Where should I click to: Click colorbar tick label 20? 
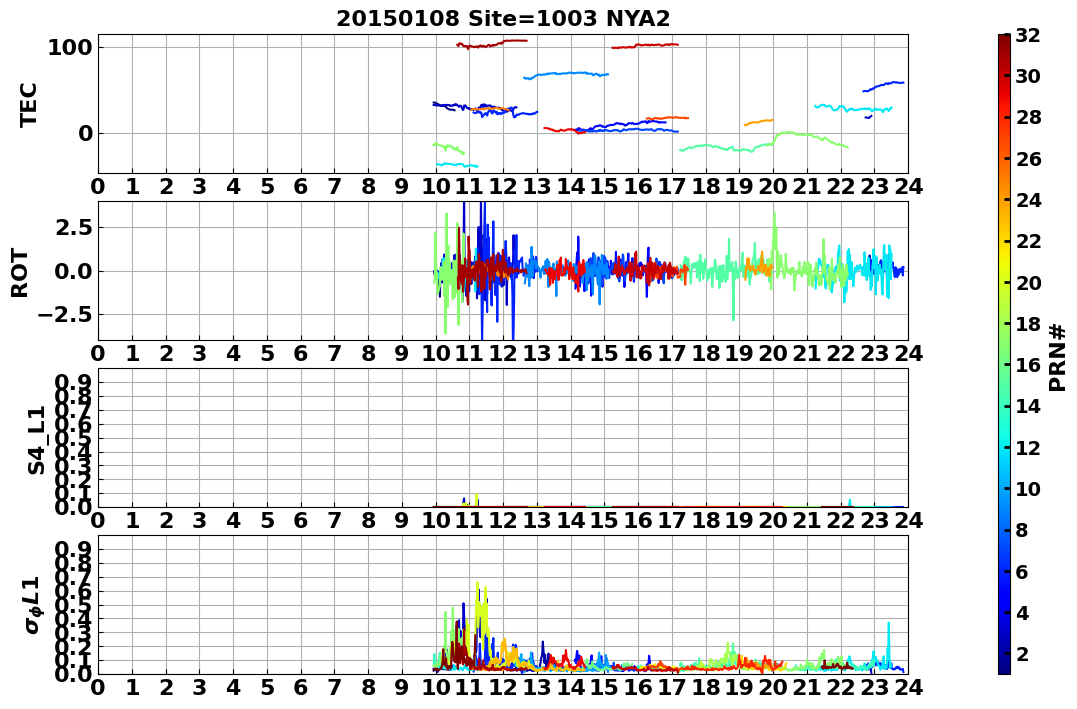[1028, 282]
